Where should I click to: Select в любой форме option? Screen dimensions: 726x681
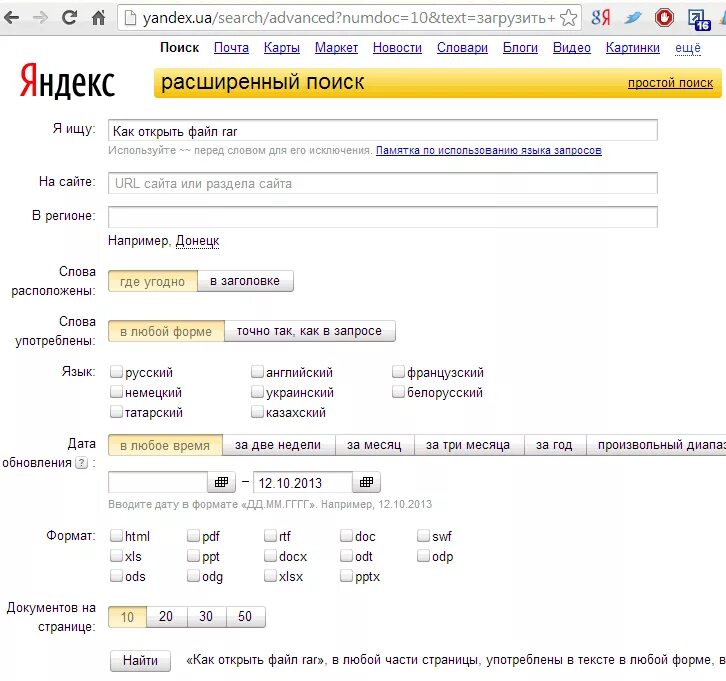166,331
